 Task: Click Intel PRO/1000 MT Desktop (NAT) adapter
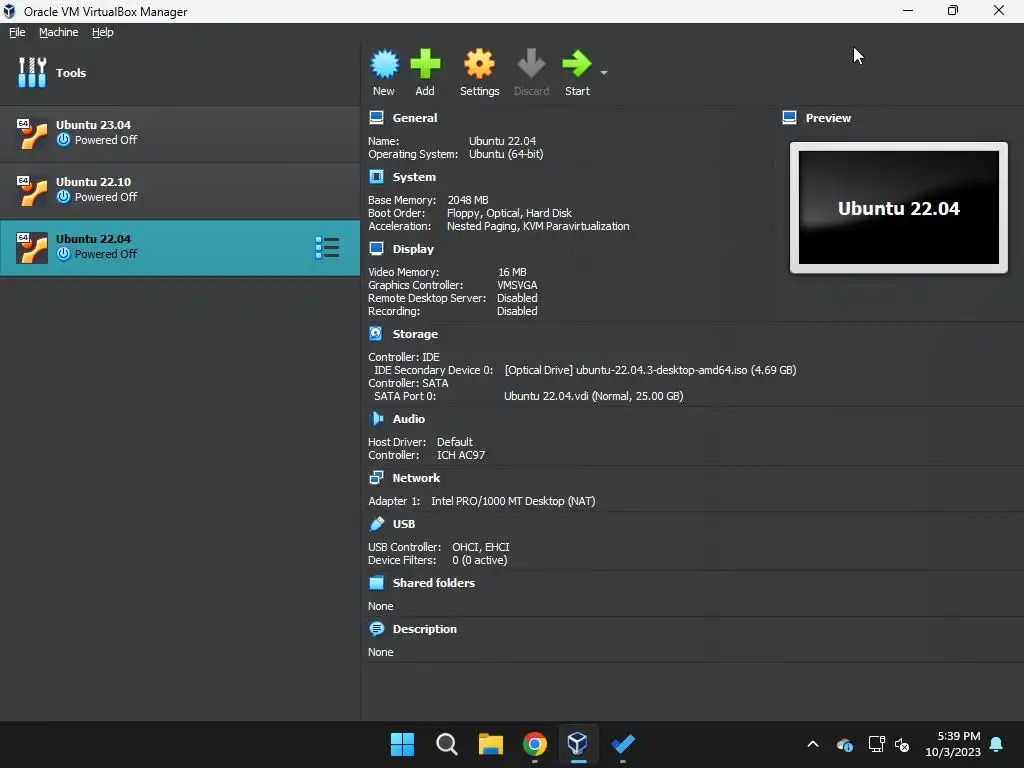pos(513,501)
